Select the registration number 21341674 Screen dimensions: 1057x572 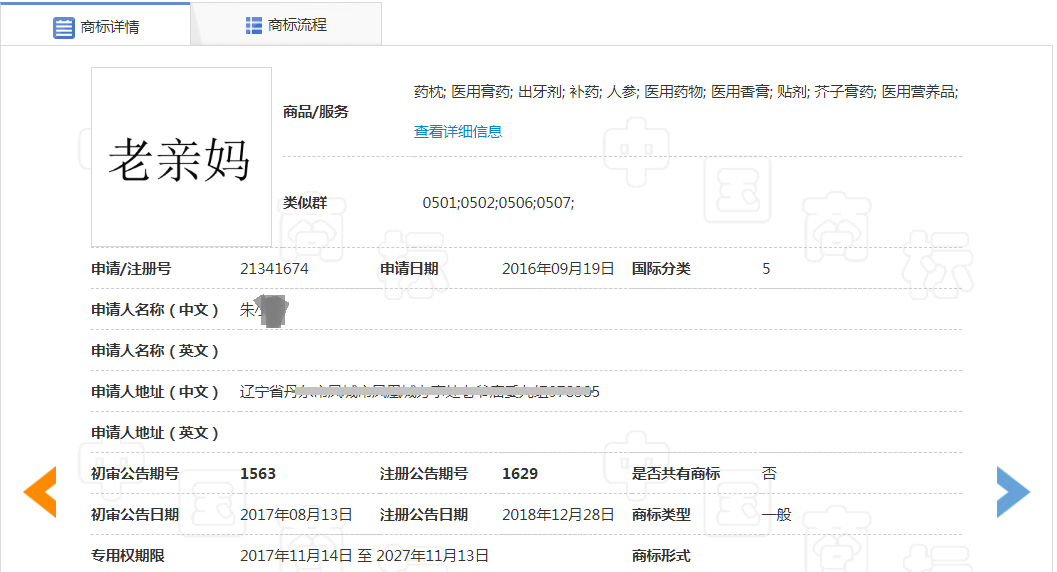pos(274,269)
